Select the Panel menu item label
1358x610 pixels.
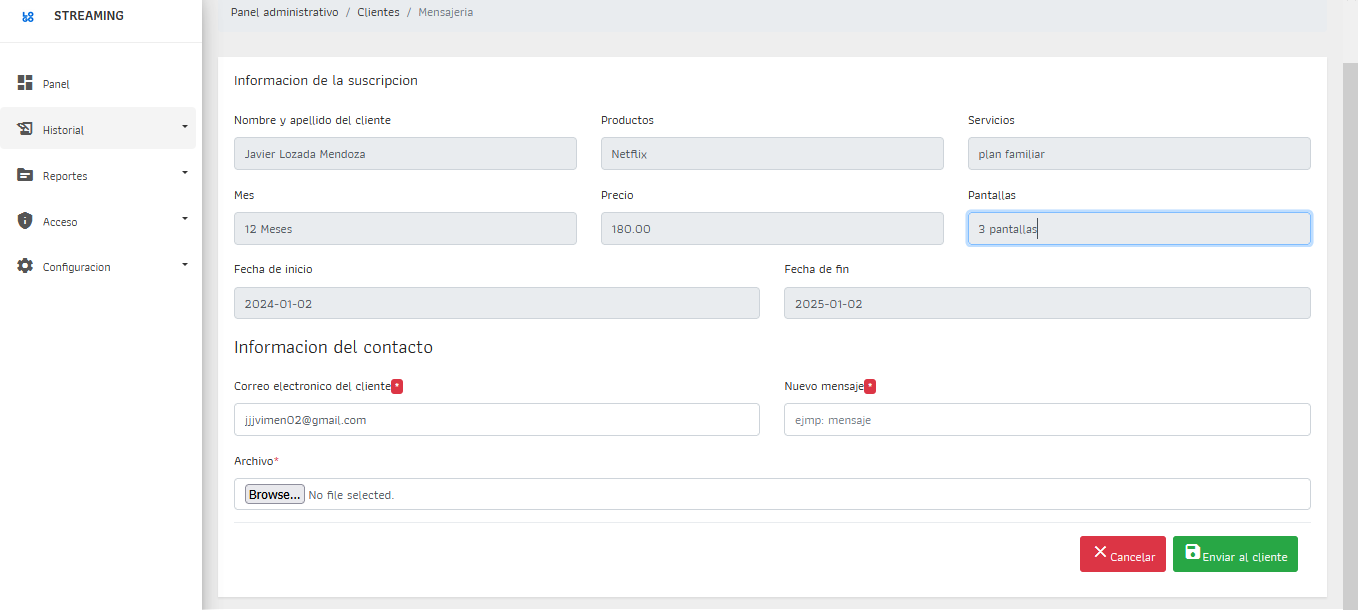(56, 85)
